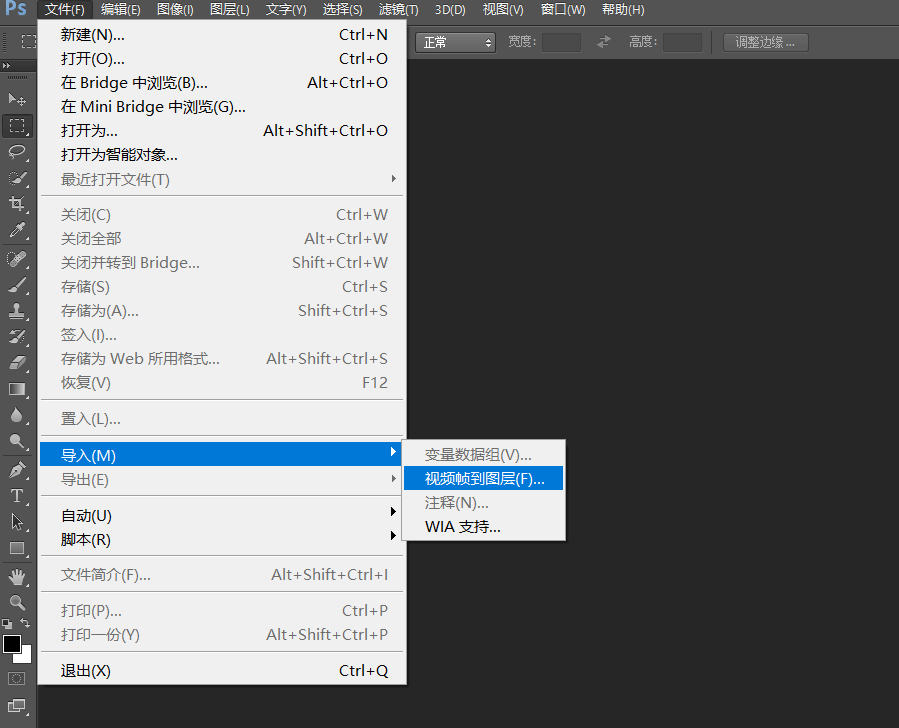
Task: Click the black foreground color swatch
Action: point(11,644)
